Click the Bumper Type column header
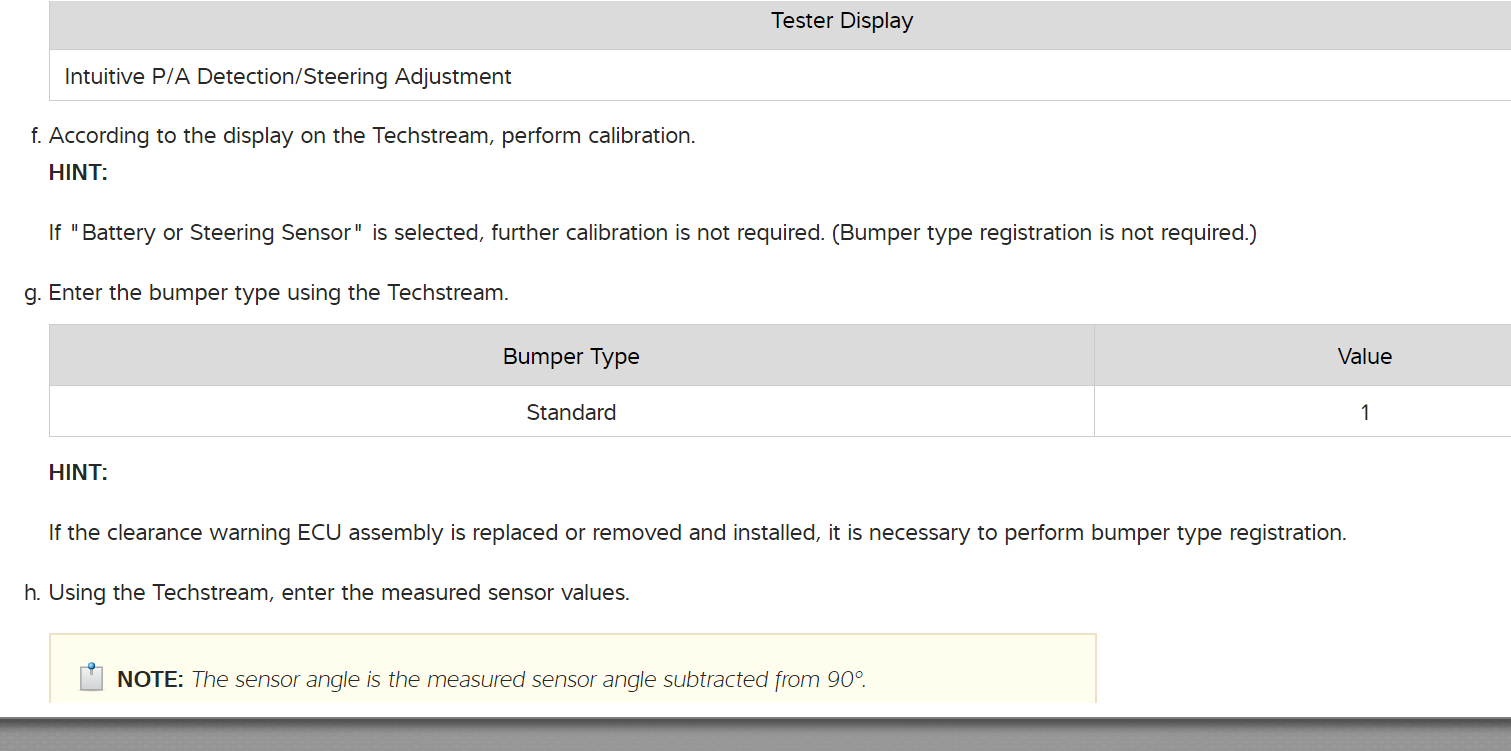 pyautogui.click(x=571, y=357)
